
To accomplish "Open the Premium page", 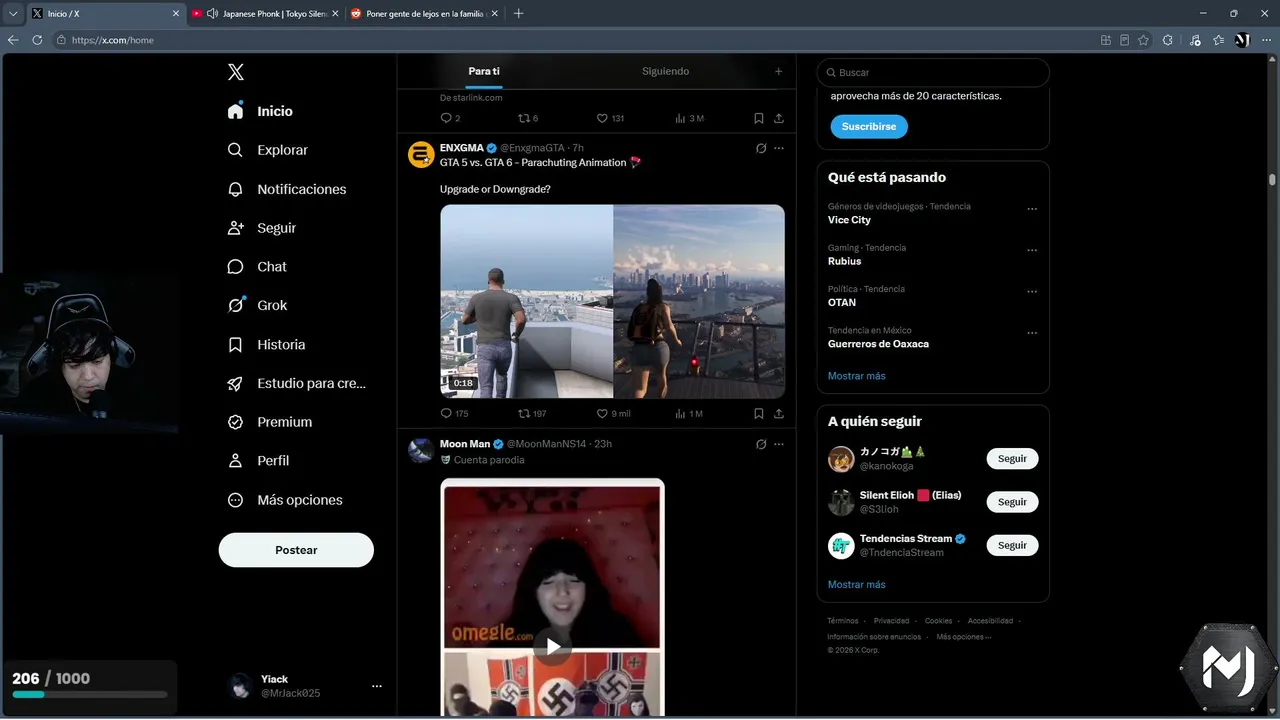I will point(270,422).
